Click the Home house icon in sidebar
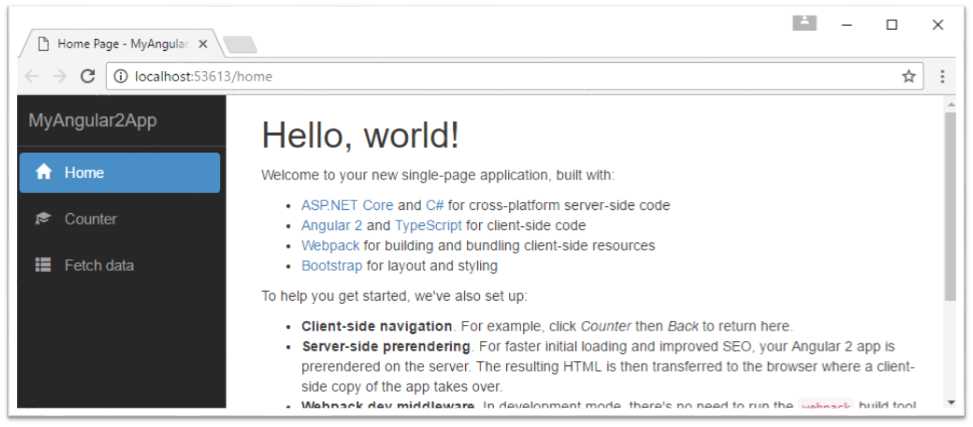The height and width of the screenshot is (427, 973). tap(43, 172)
